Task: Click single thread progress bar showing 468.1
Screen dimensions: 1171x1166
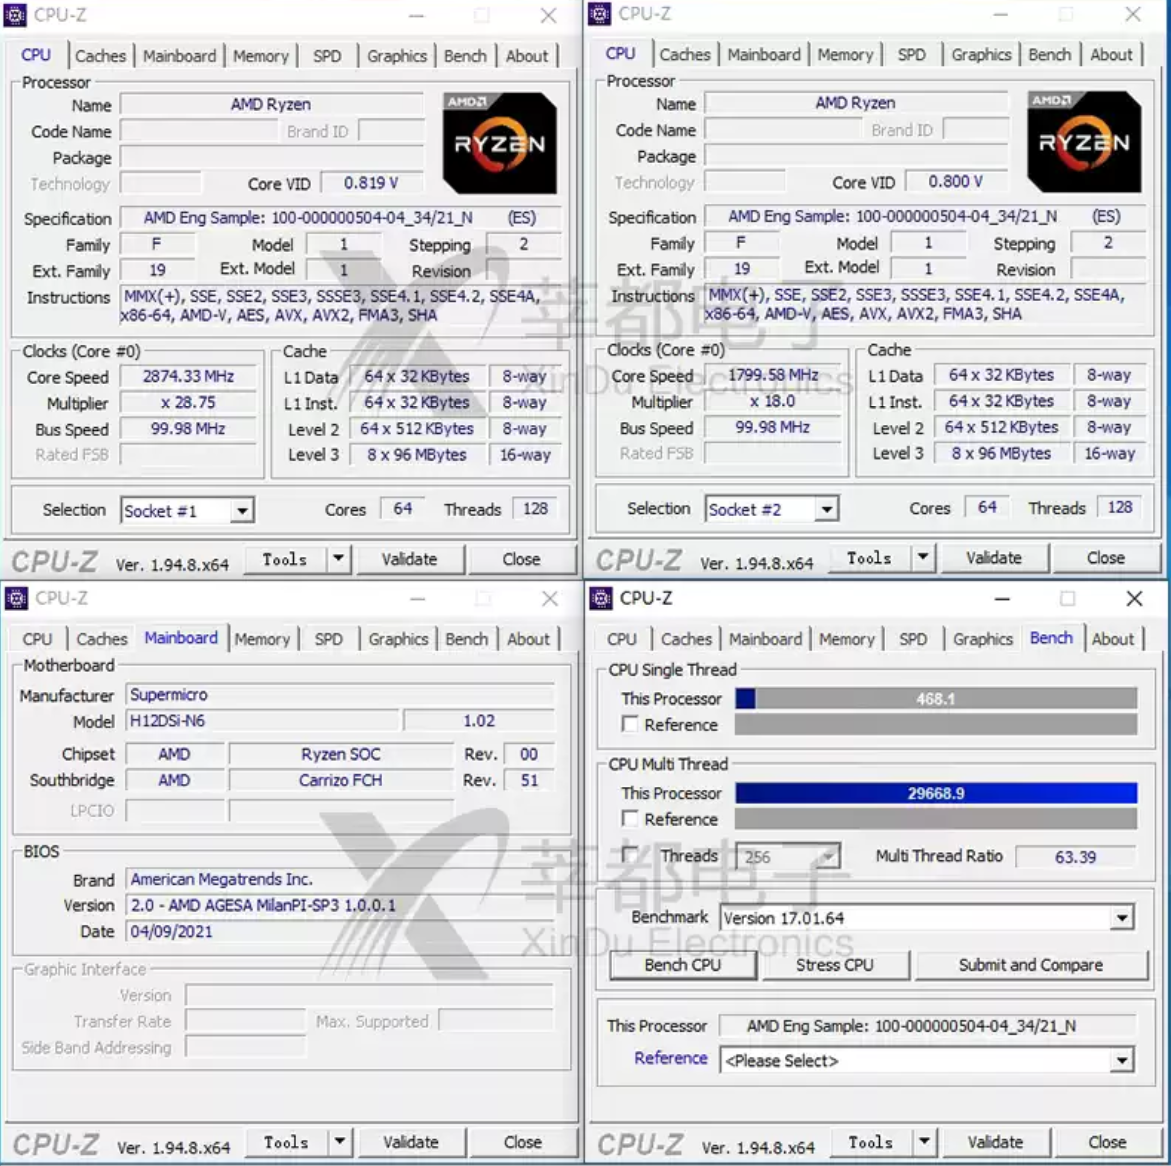Action: 936,699
